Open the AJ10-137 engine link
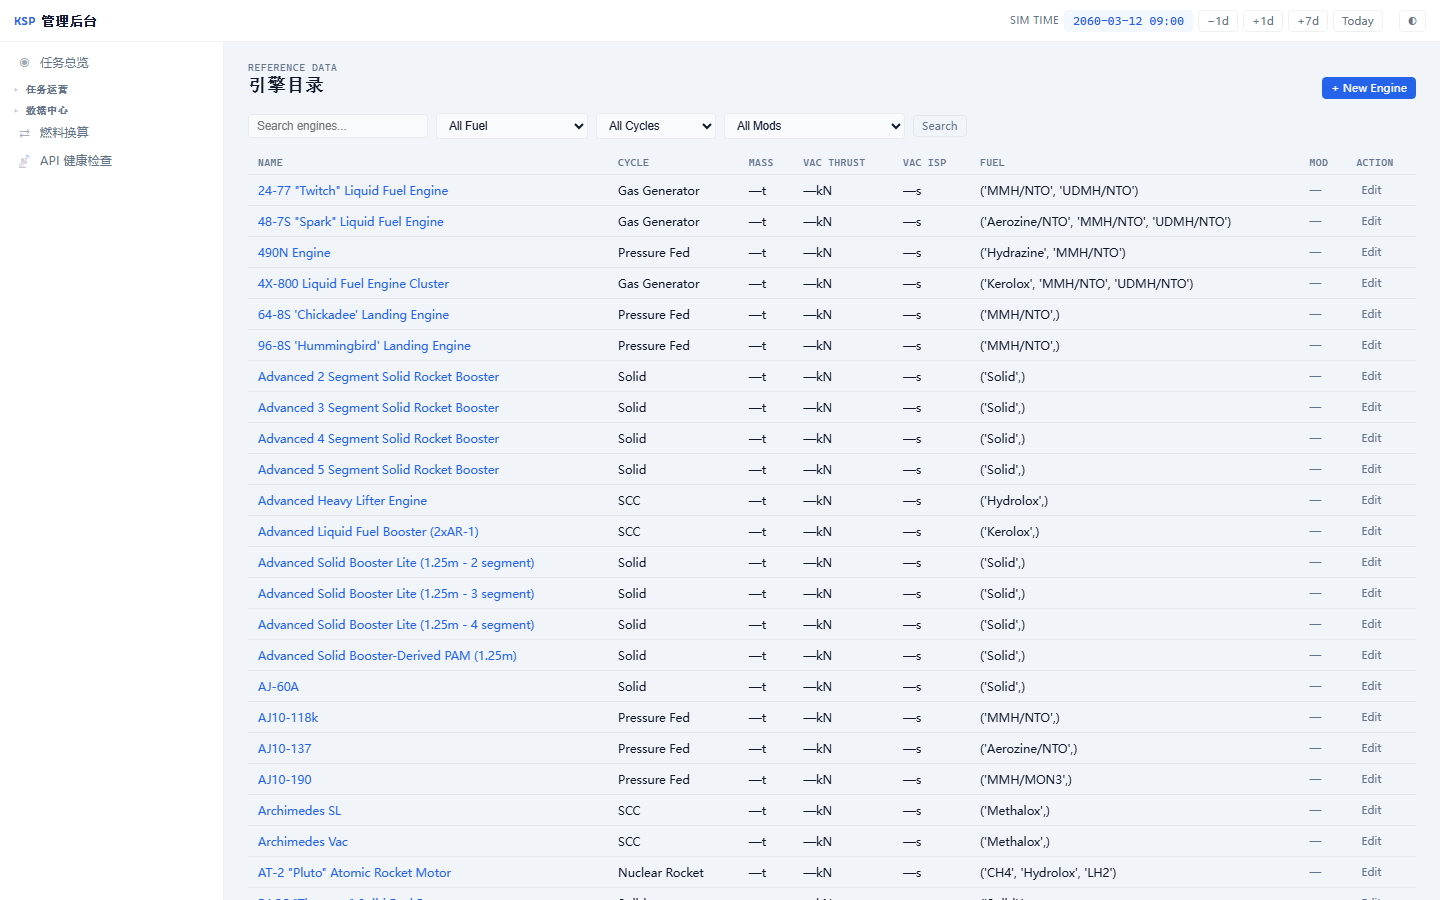Viewport: 1440px width, 900px height. (285, 749)
